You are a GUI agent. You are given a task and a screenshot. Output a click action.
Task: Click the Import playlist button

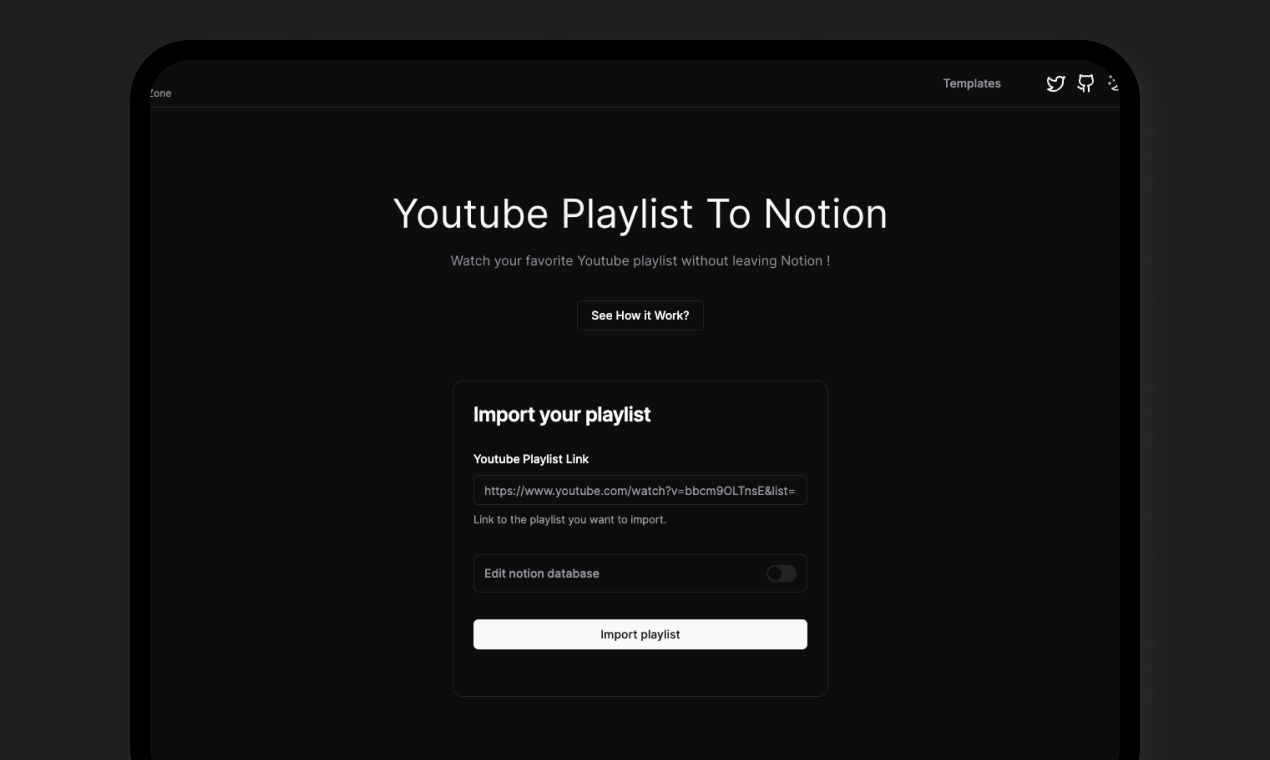click(x=640, y=634)
